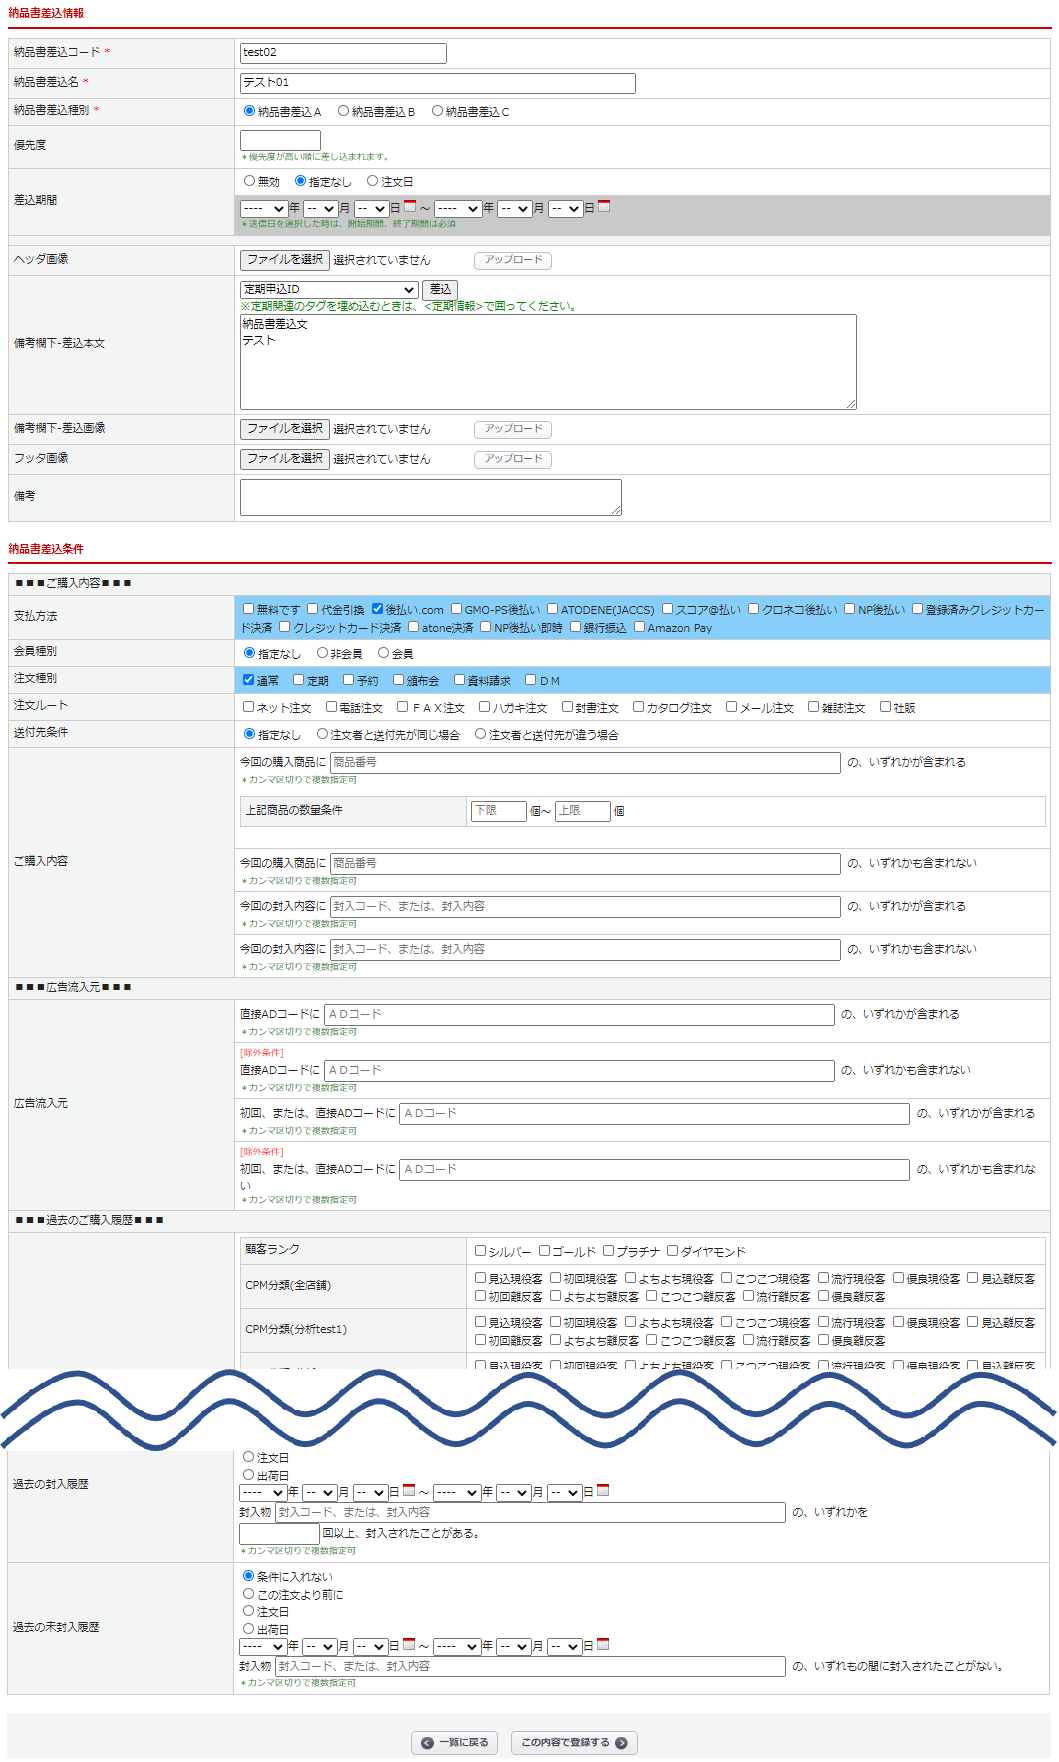Viewport: 1059px width, 1762px height.
Task: Open end date calendar in 差込期間 row
Action: [604, 207]
